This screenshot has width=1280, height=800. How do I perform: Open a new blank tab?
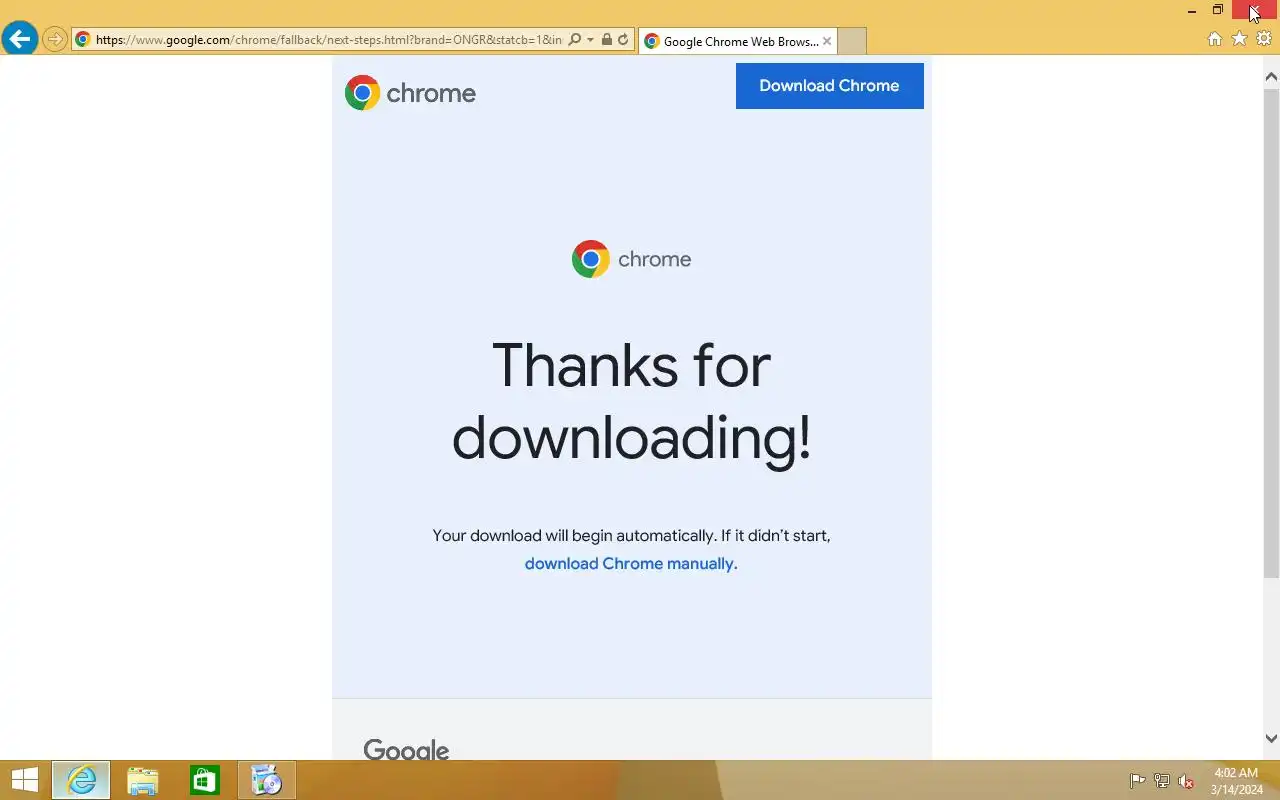pos(852,41)
